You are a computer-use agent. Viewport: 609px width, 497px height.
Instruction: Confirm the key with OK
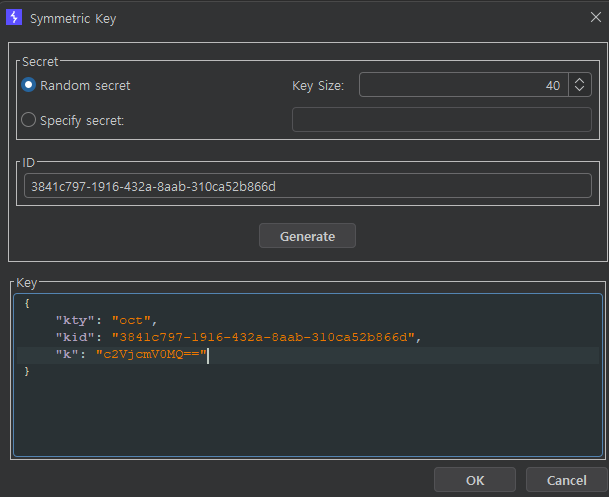[x=475, y=479]
